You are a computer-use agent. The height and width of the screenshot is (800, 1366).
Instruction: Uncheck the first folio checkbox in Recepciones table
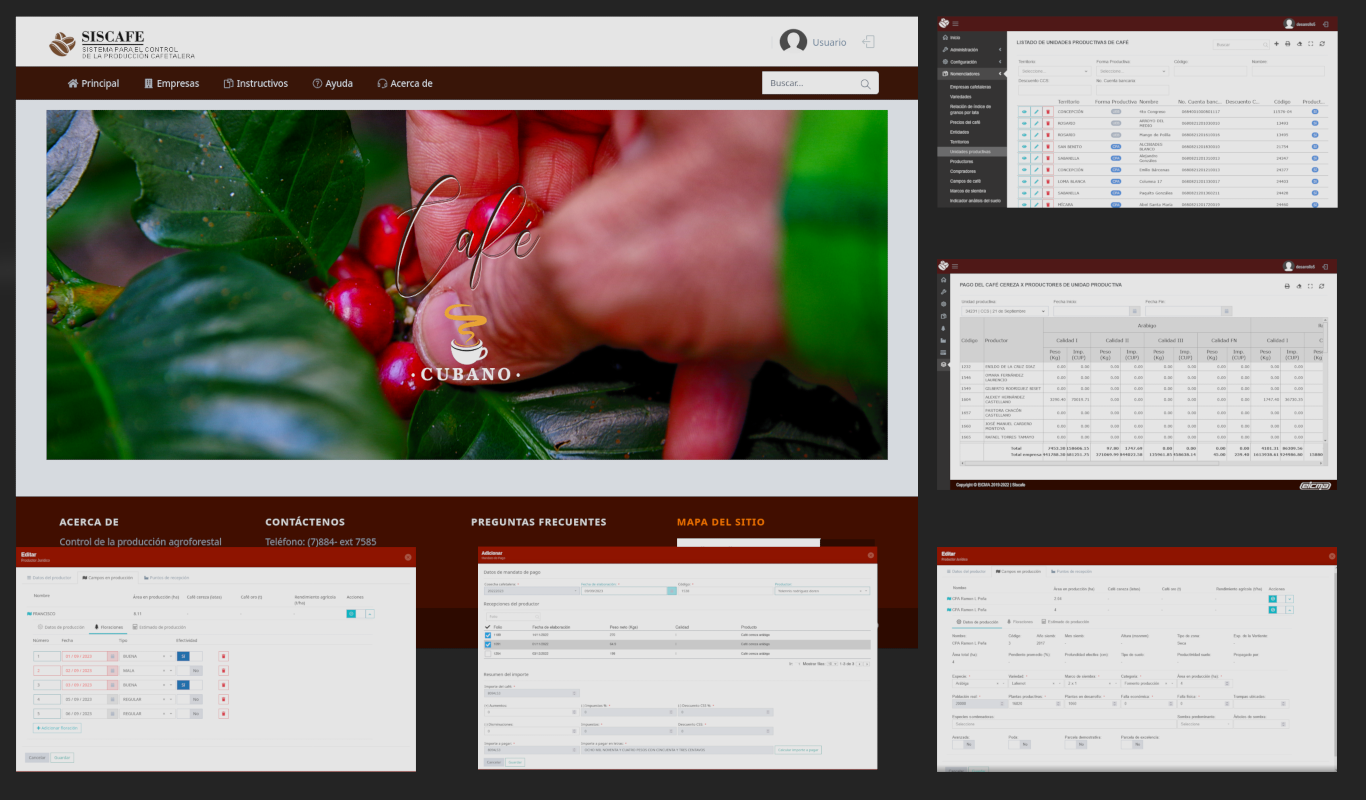[x=488, y=634]
